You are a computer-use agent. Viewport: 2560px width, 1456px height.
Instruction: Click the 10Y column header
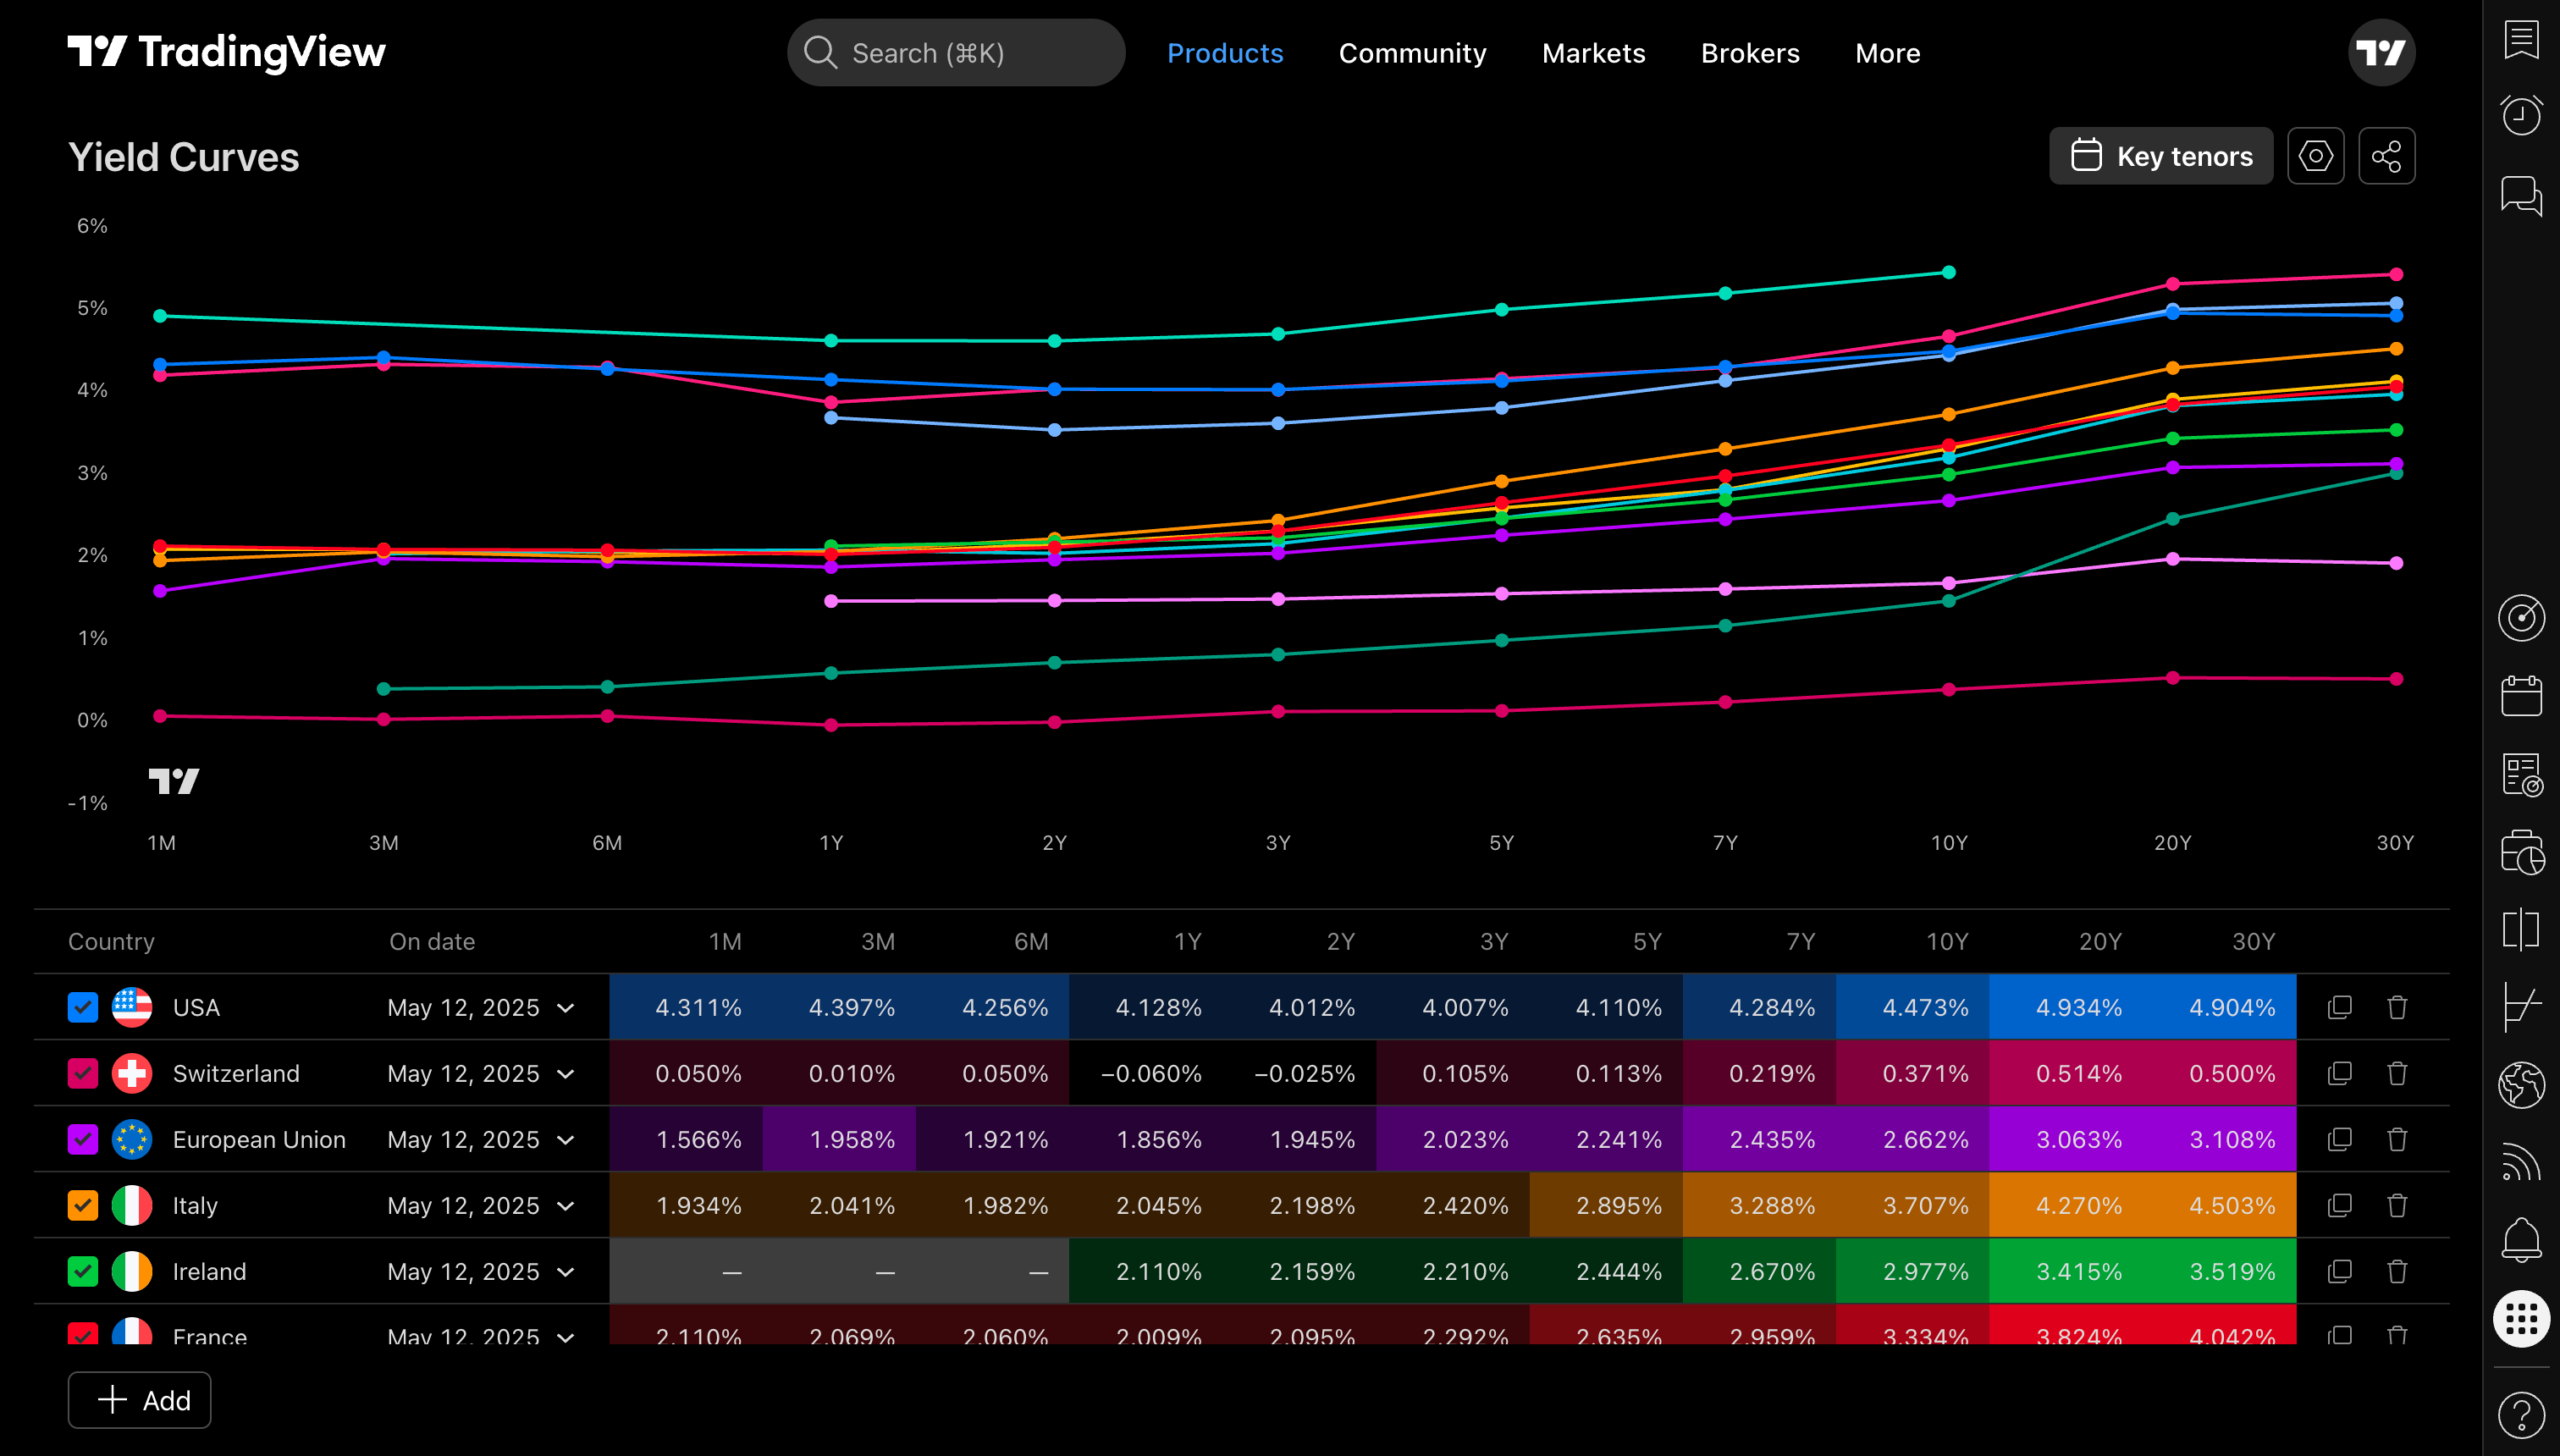pos(1947,942)
